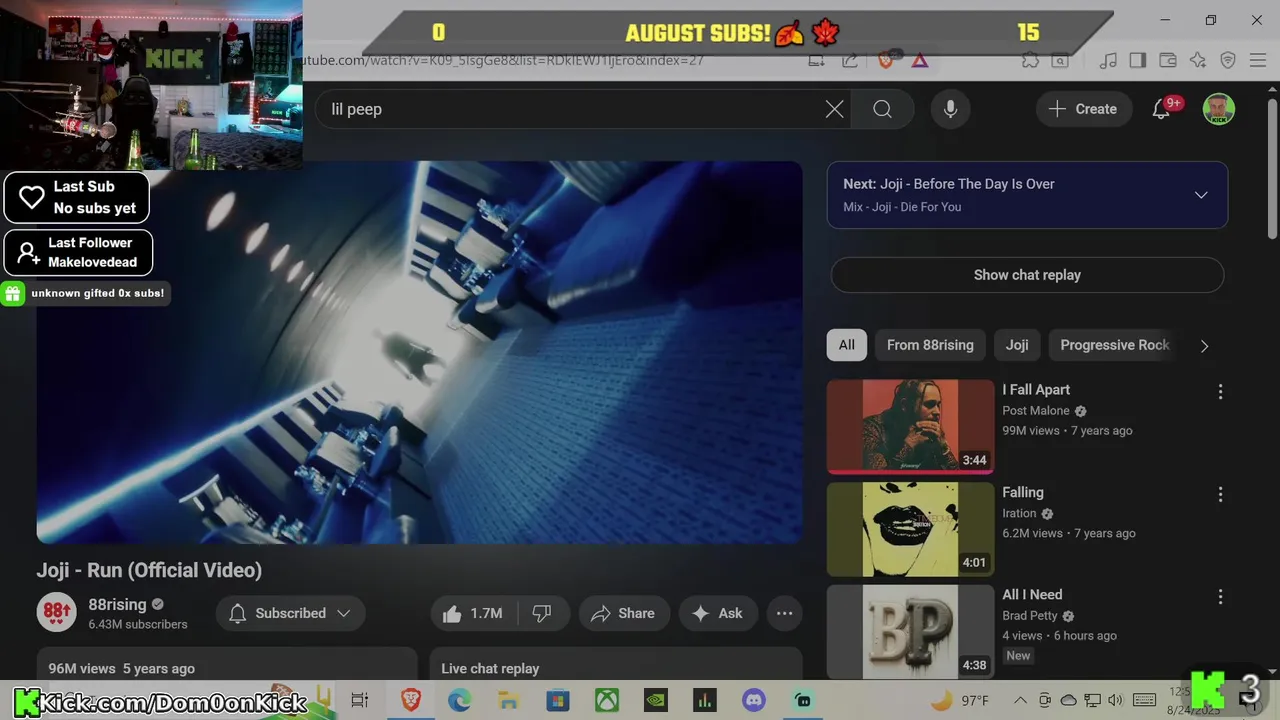Screen dimensions: 1280x720
Task: Show hidden system tray icons chevron
Action: (x=1020, y=700)
